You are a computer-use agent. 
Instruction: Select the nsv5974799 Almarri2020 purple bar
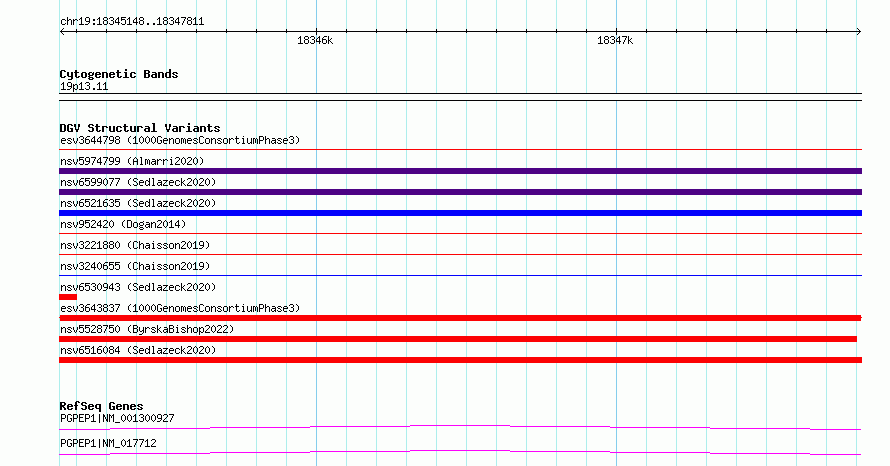coord(460,171)
